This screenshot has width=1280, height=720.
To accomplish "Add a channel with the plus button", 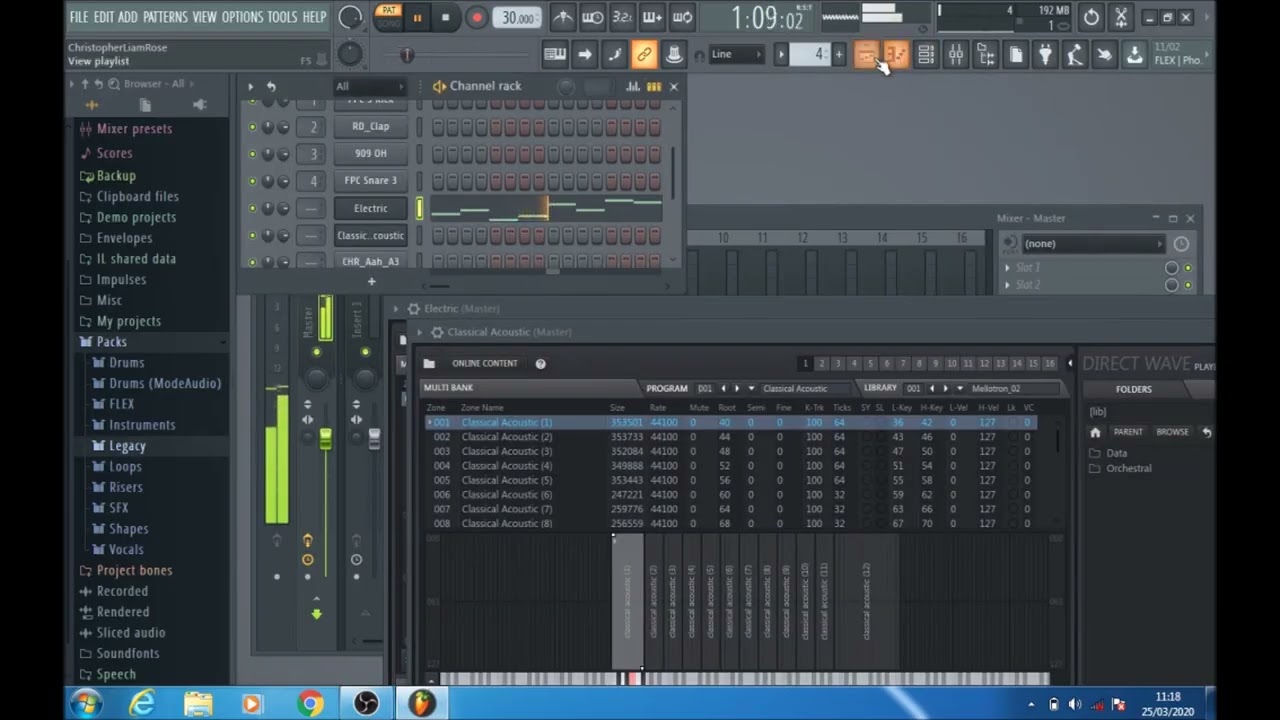I will tap(371, 282).
